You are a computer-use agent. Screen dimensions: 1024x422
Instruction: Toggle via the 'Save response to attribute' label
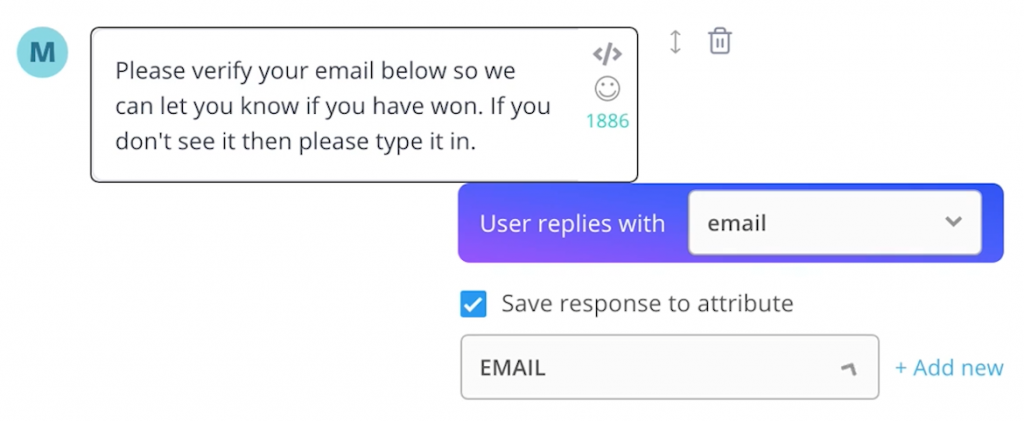(x=647, y=303)
